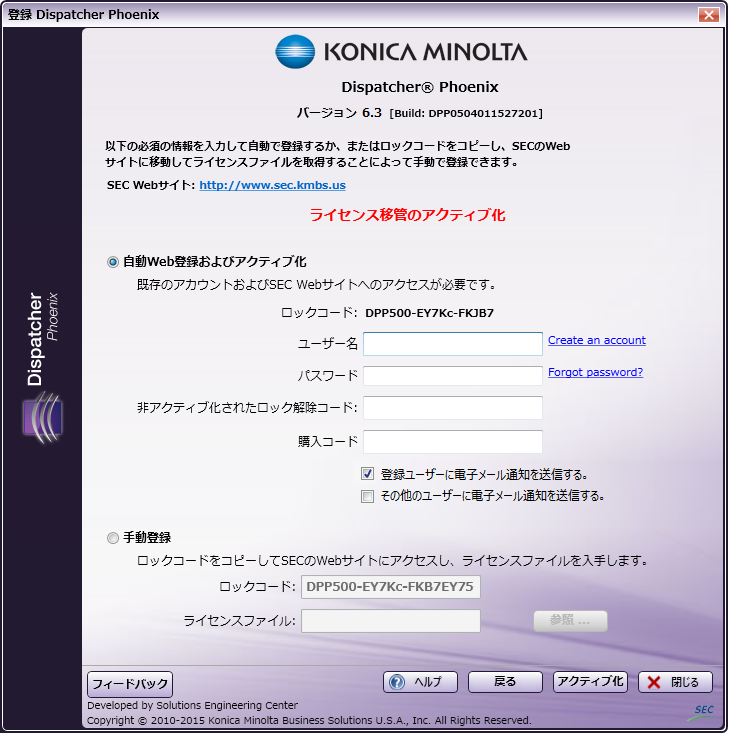This screenshot has height=735, width=729.
Task: Click the purchase code (購入コード) field
Action: click(453, 442)
